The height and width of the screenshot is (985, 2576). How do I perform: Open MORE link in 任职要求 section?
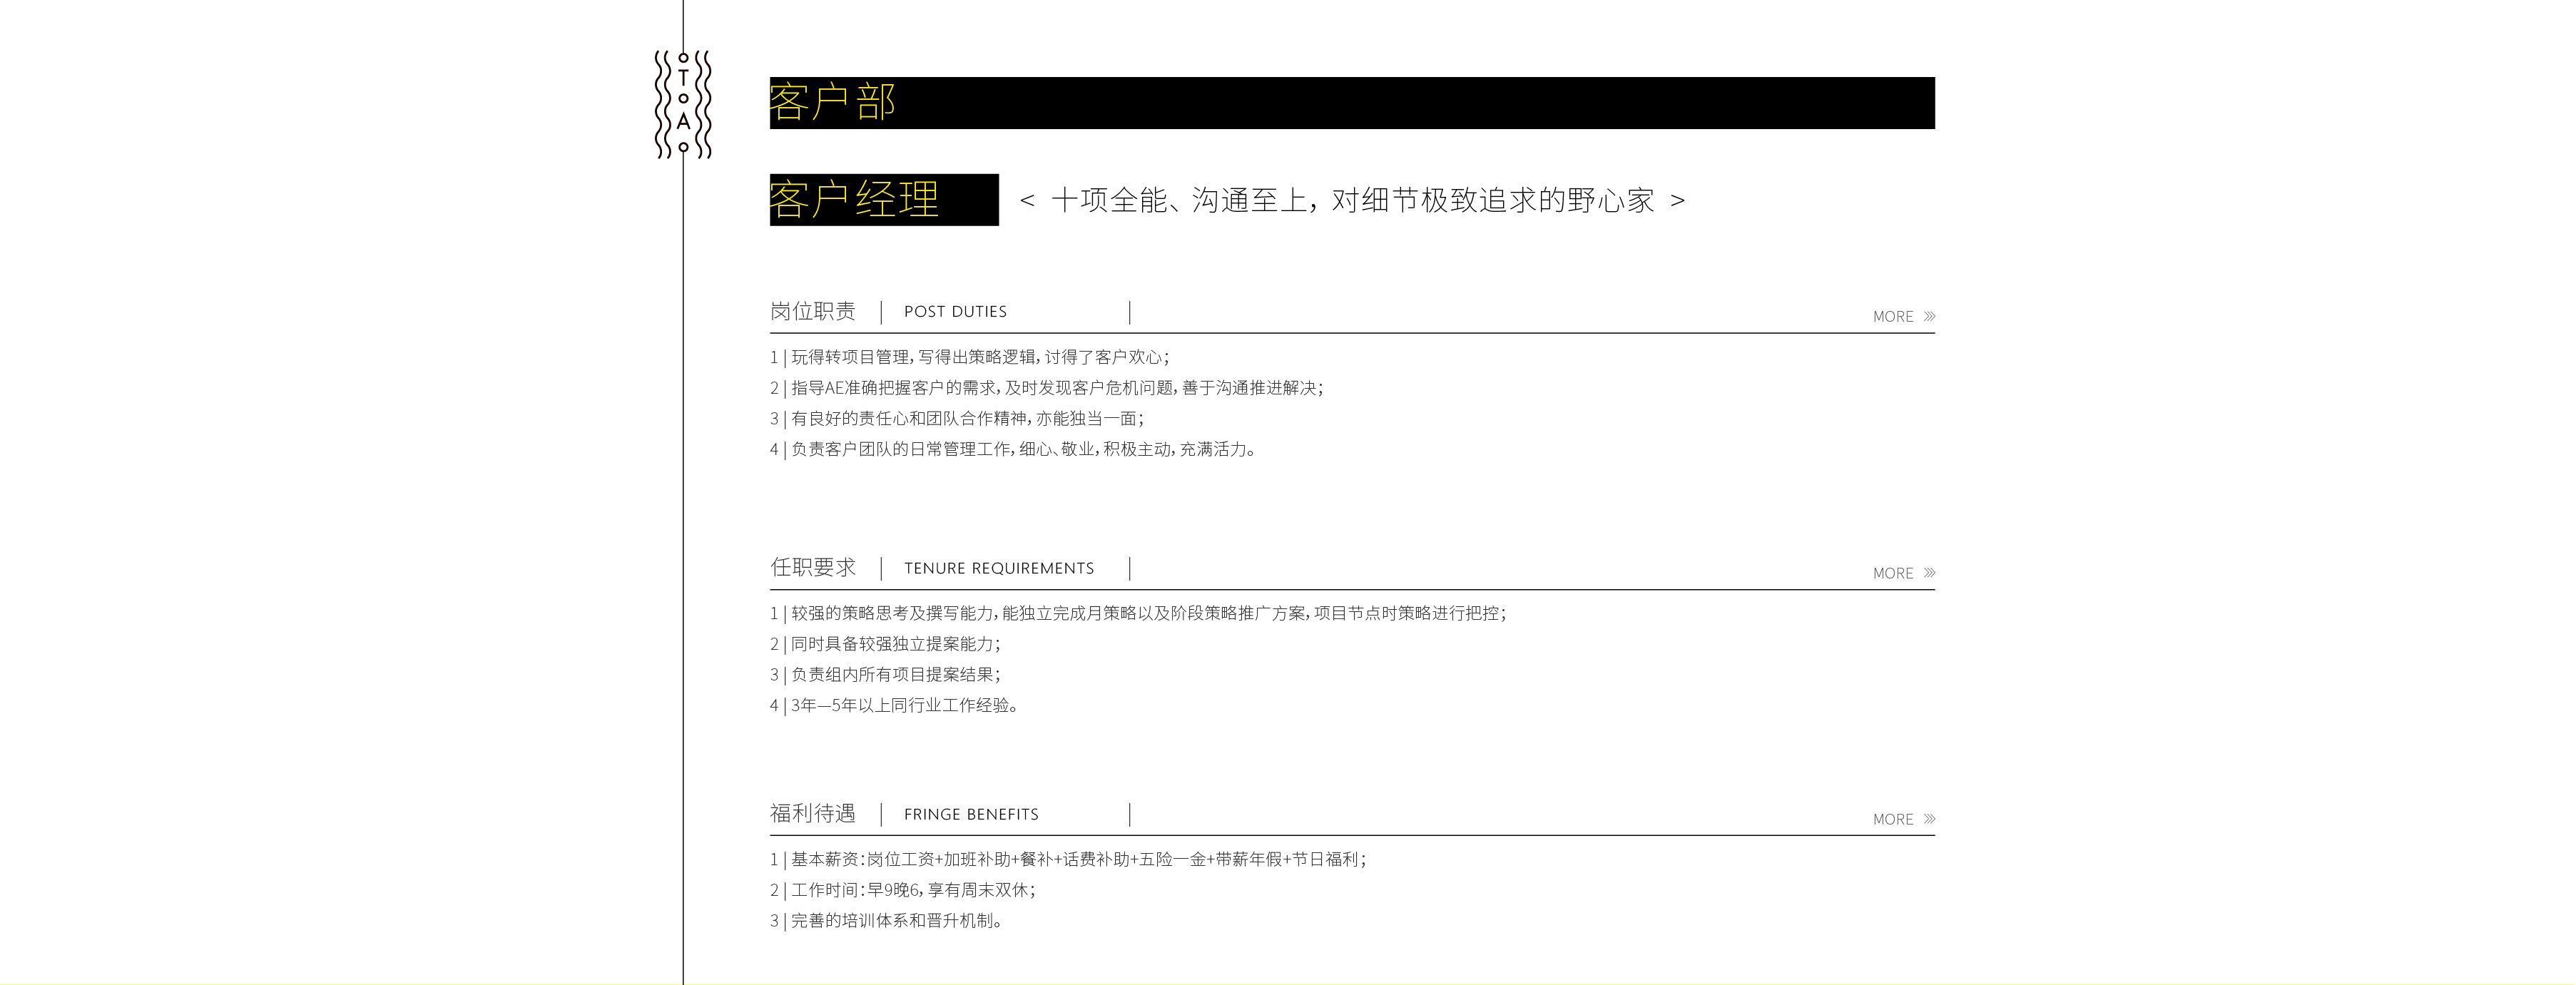tap(1892, 574)
